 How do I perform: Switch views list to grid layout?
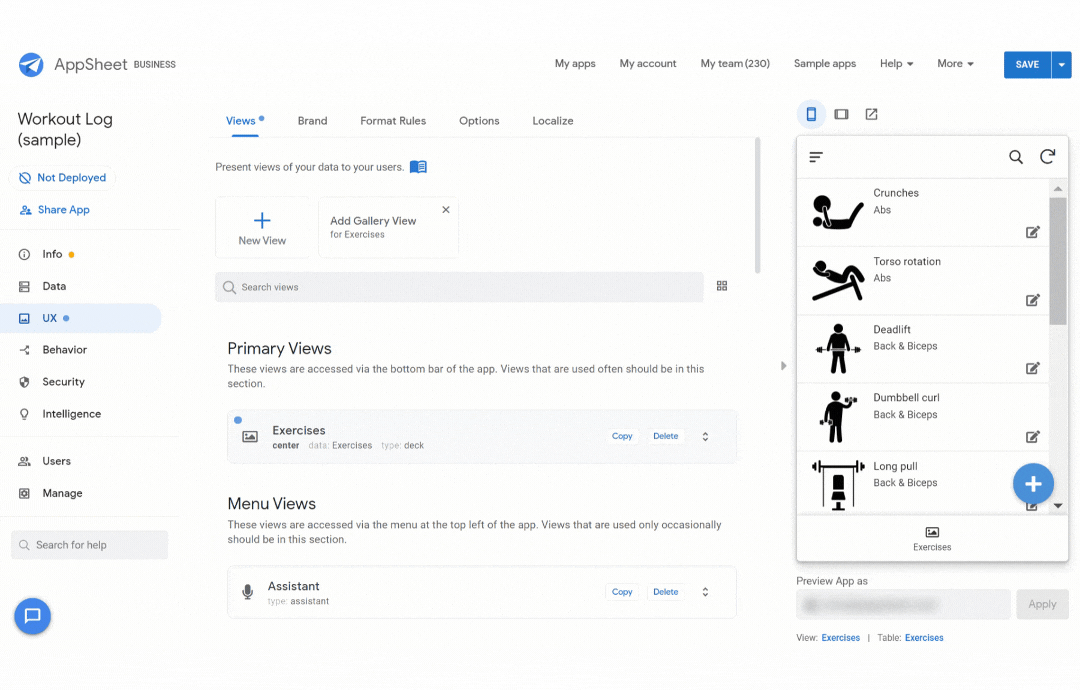722,286
